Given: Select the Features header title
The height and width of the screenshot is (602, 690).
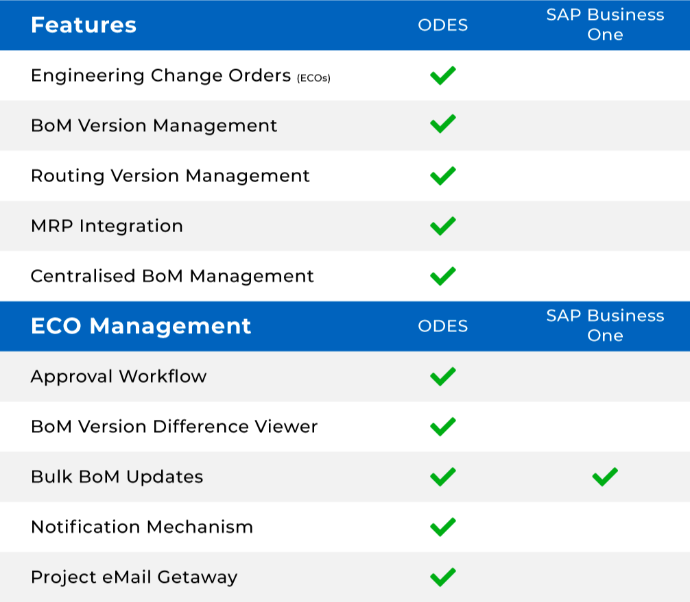Looking at the screenshot, I should pyautogui.click(x=84, y=25).
